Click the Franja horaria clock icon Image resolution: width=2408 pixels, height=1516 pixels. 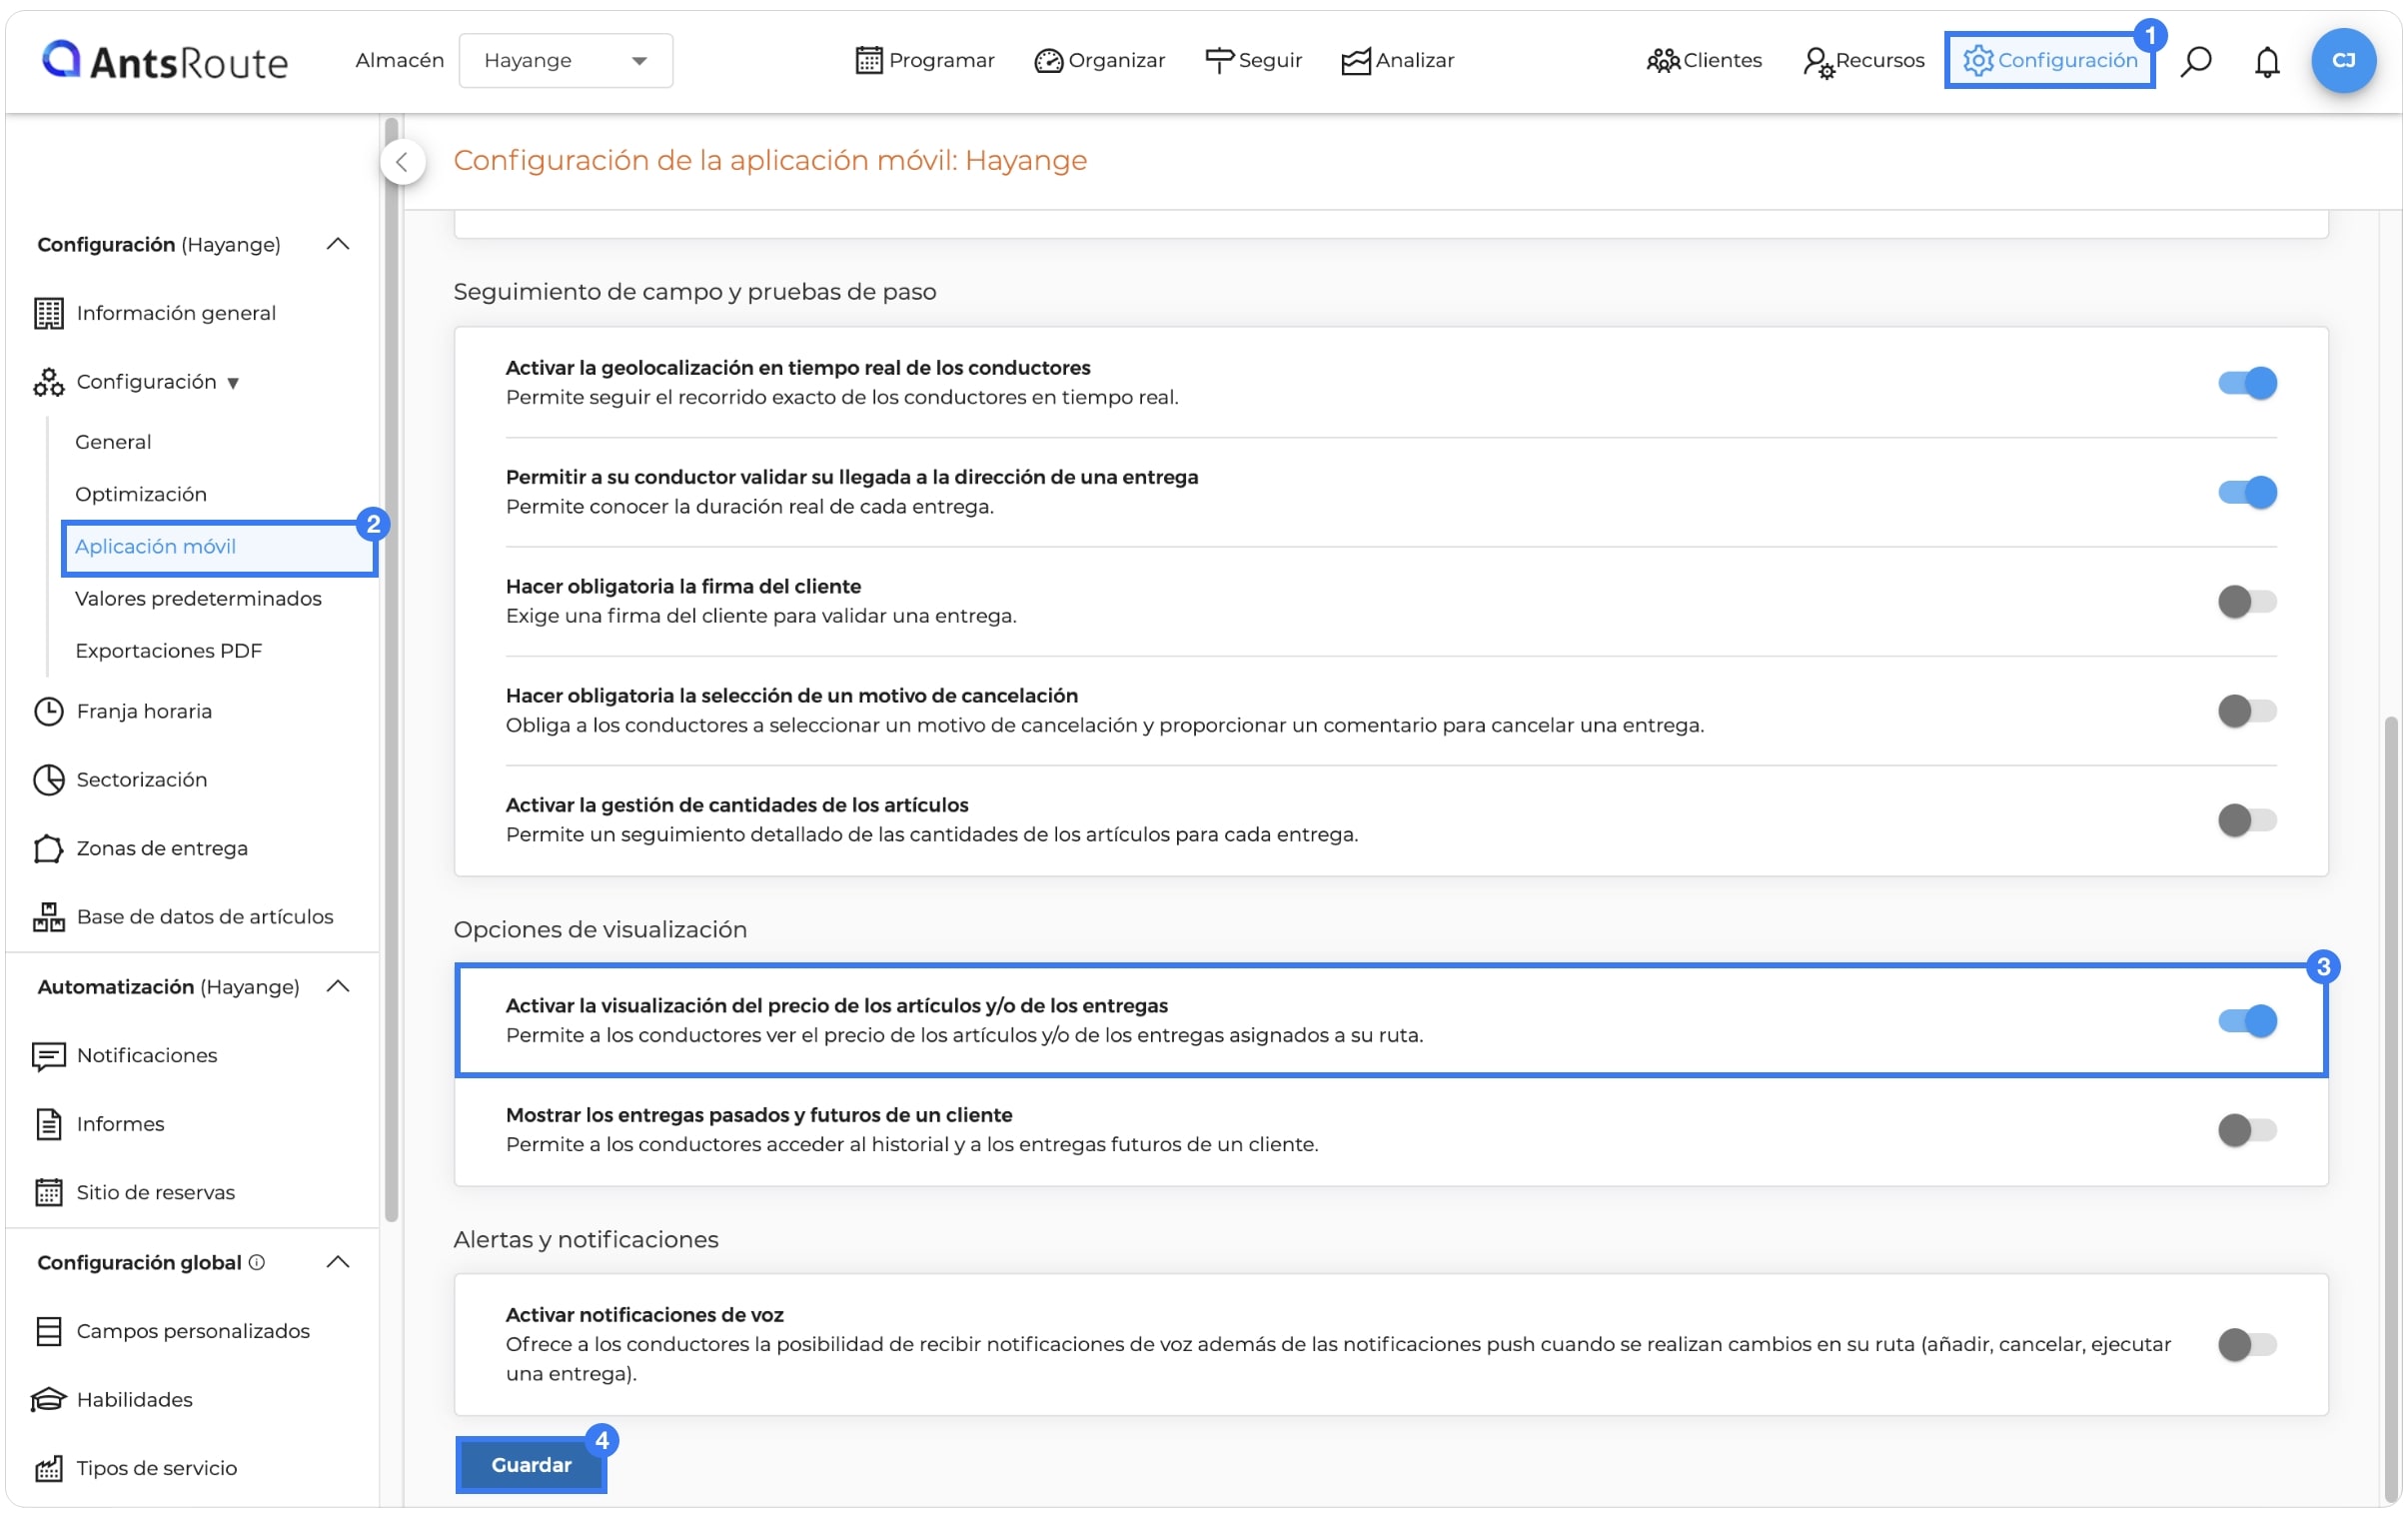pos(49,712)
